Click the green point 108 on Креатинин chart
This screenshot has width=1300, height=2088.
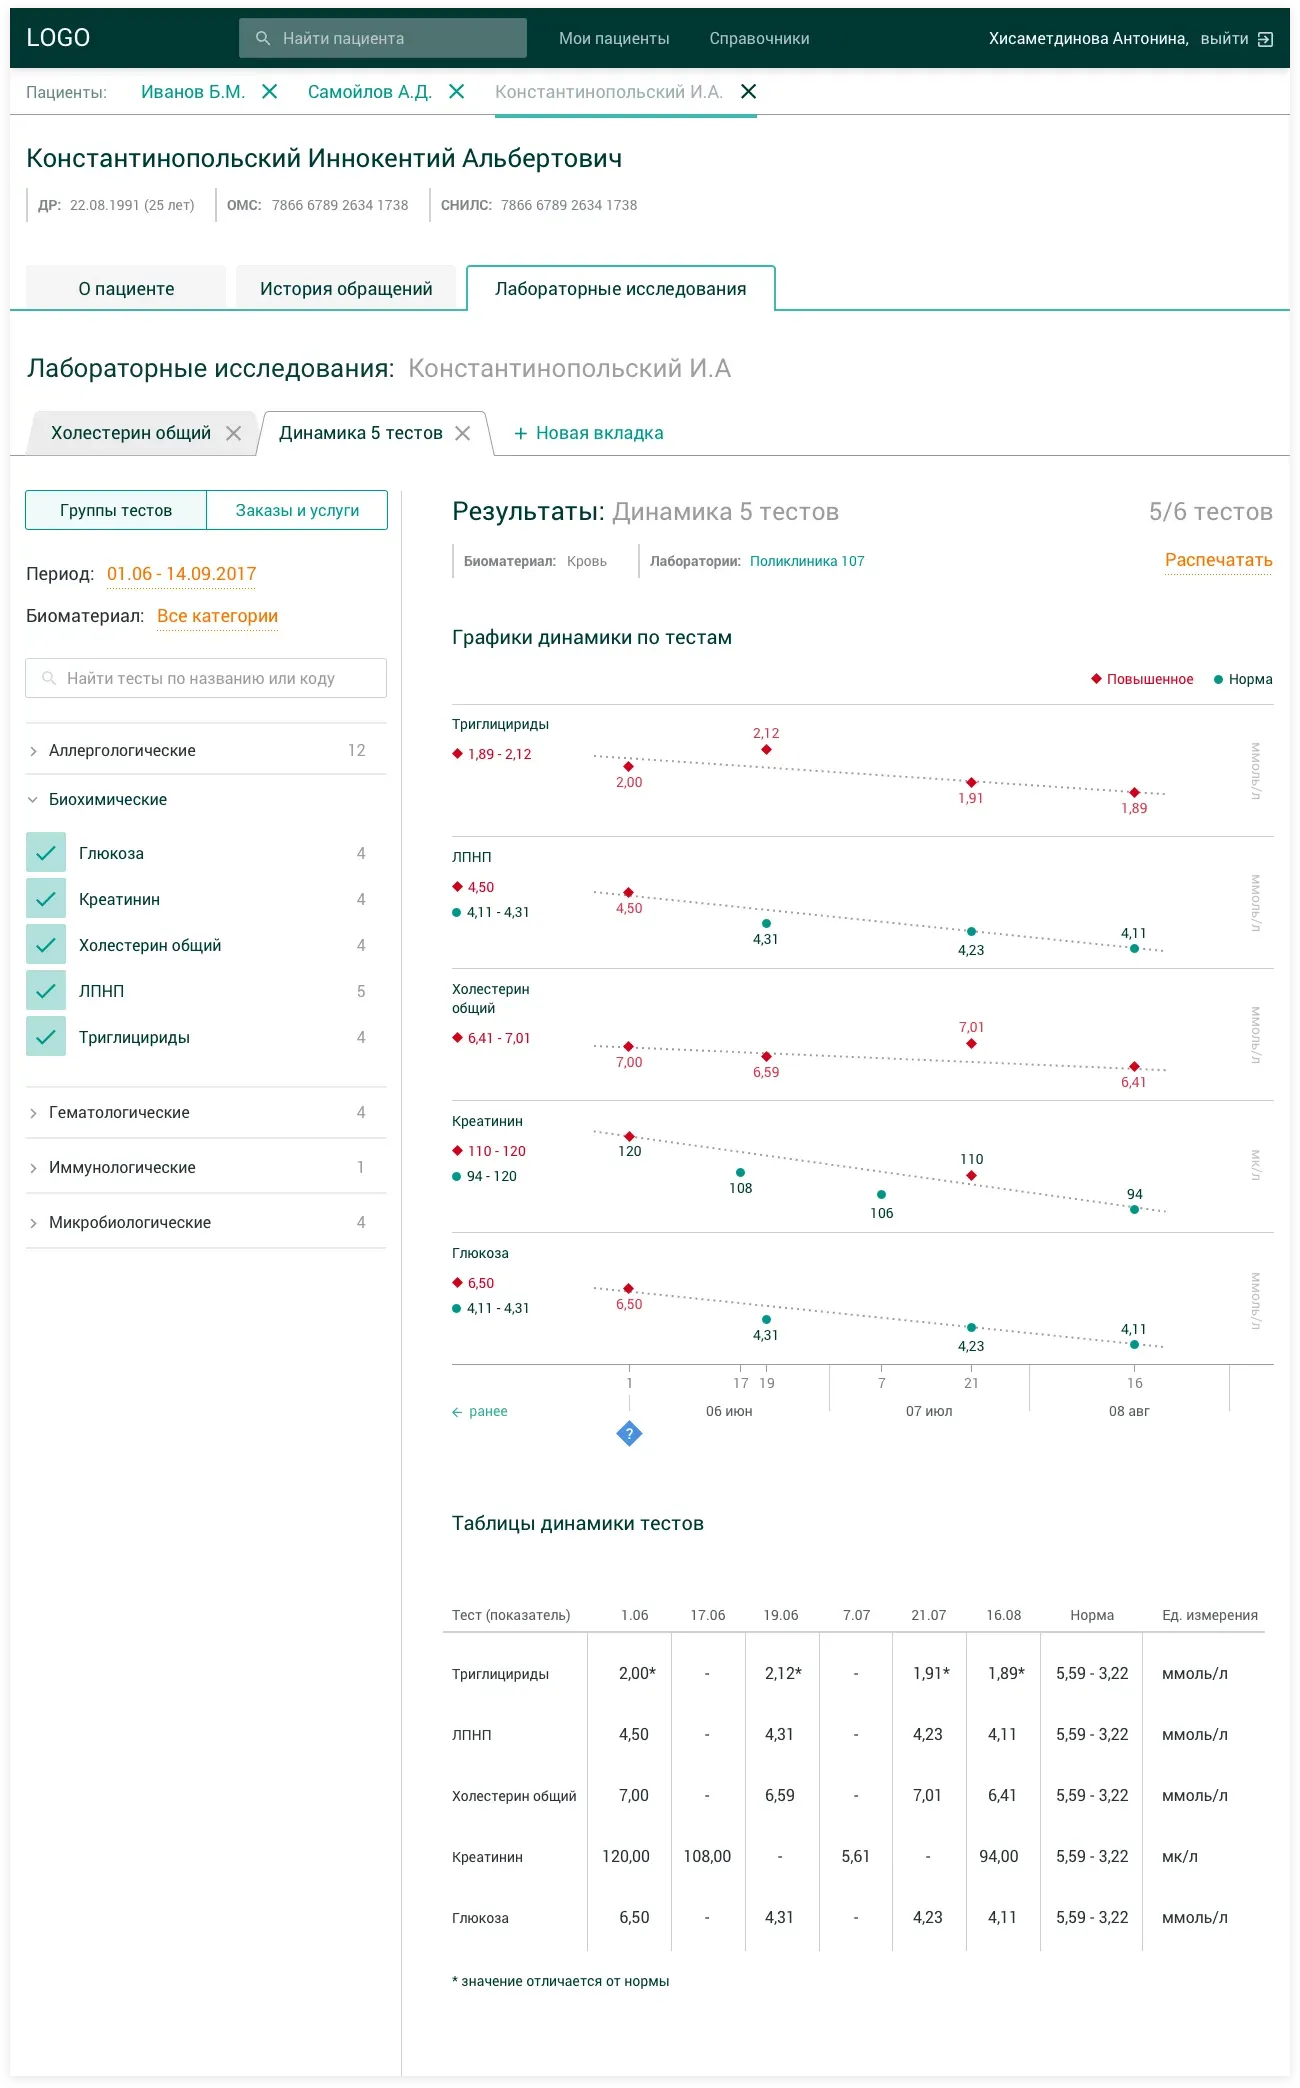740,1172
